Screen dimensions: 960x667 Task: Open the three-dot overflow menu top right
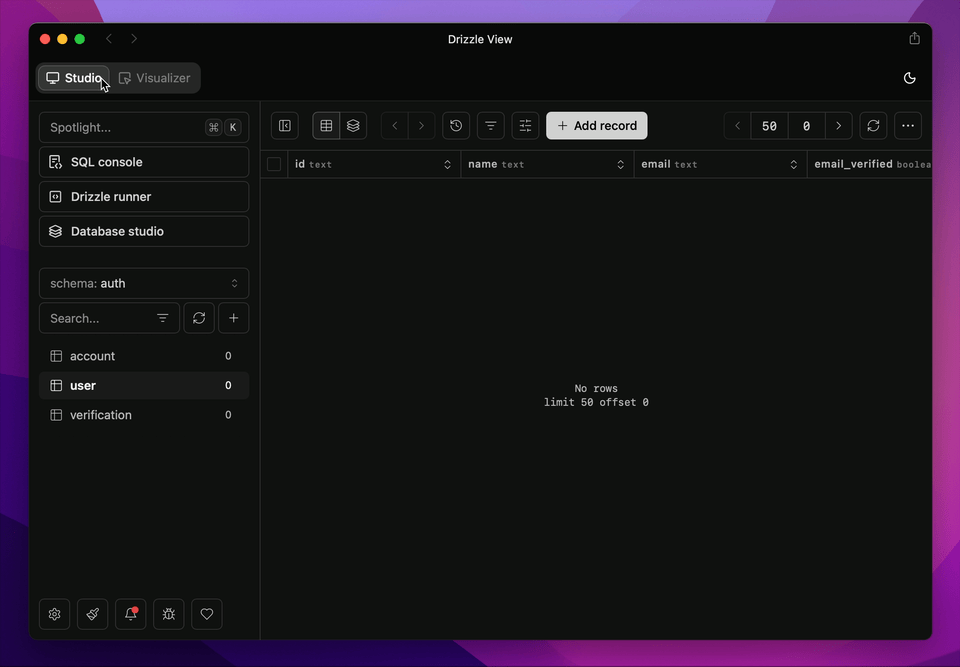(908, 125)
